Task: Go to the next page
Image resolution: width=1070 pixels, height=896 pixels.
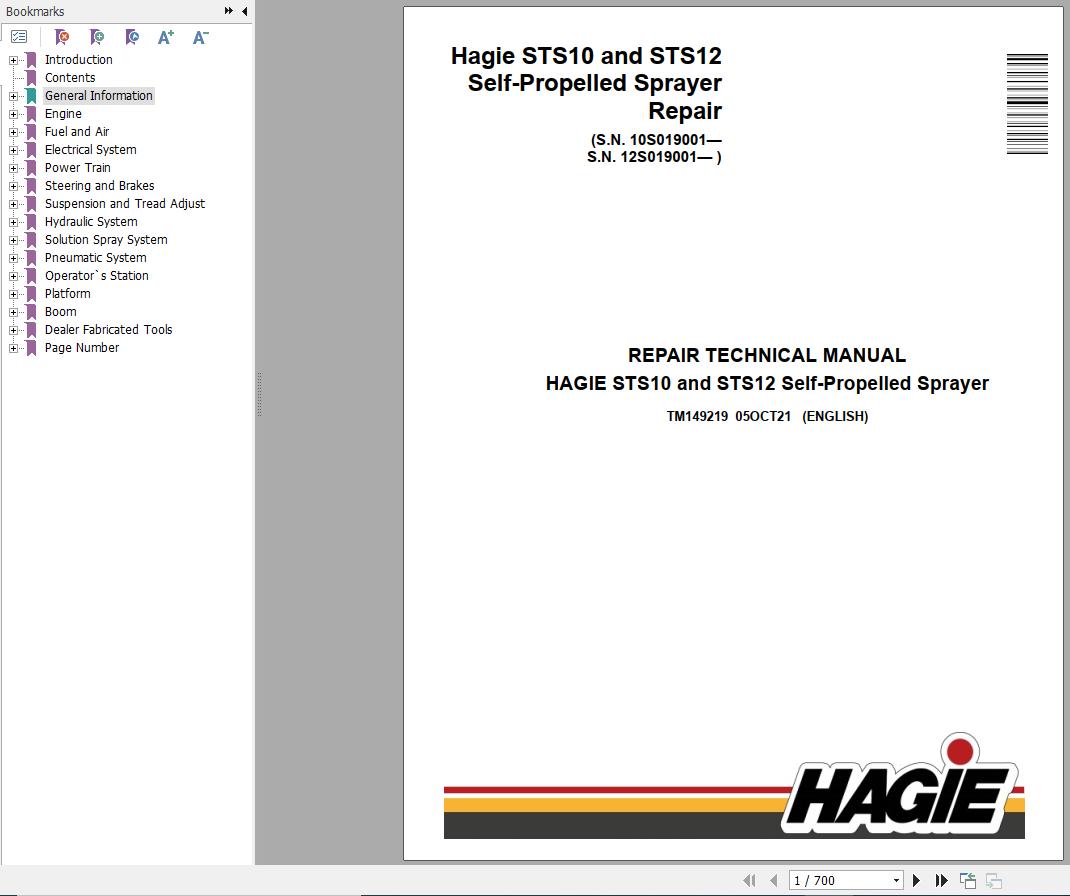Action: pos(916,880)
